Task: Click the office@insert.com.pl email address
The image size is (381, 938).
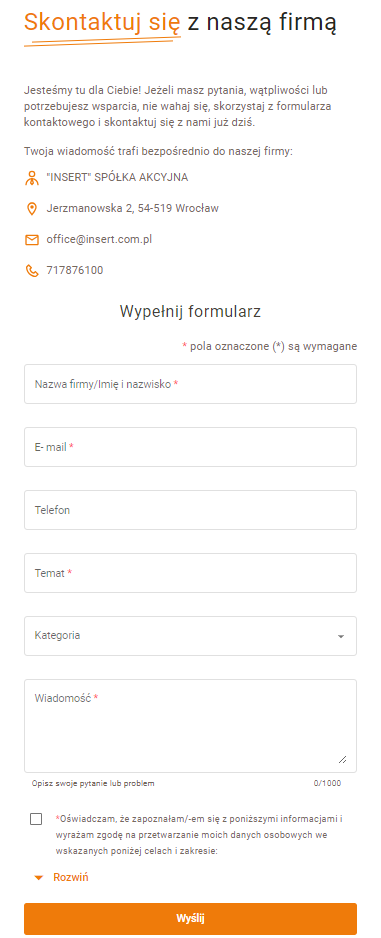Action: (99, 240)
